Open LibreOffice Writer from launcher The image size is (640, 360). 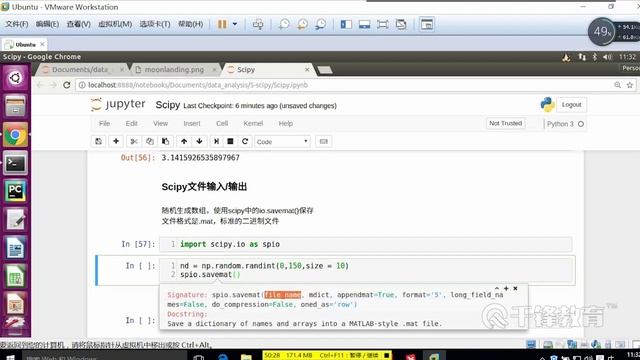15,248
